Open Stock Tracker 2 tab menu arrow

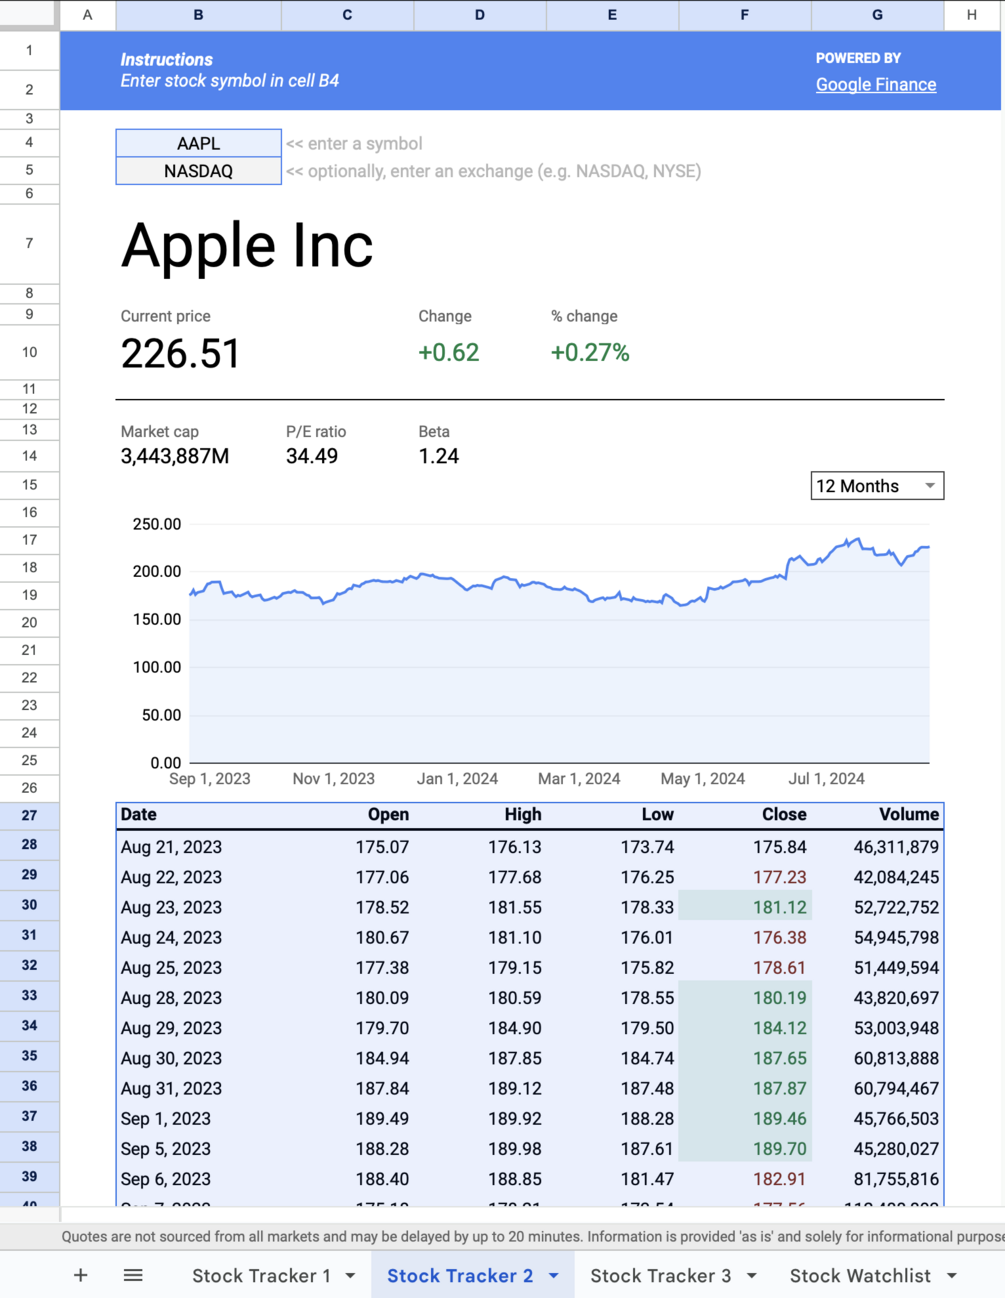[554, 1276]
